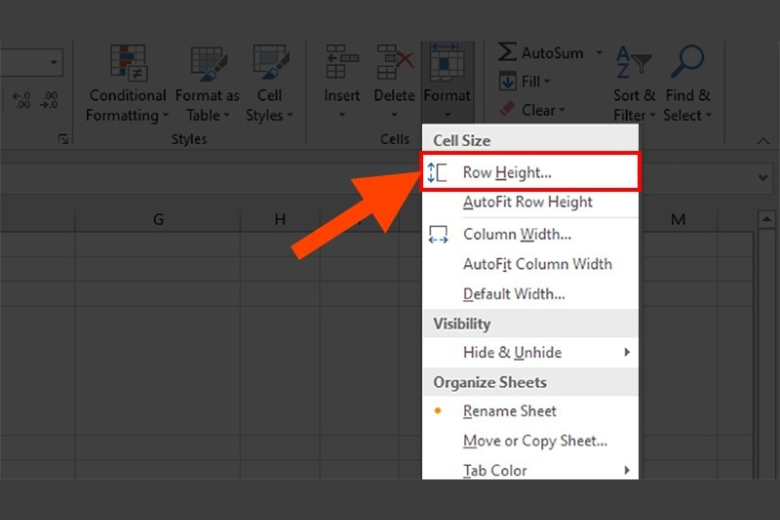Select column H header
The width and height of the screenshot is (780, 520).
(280, 219)
